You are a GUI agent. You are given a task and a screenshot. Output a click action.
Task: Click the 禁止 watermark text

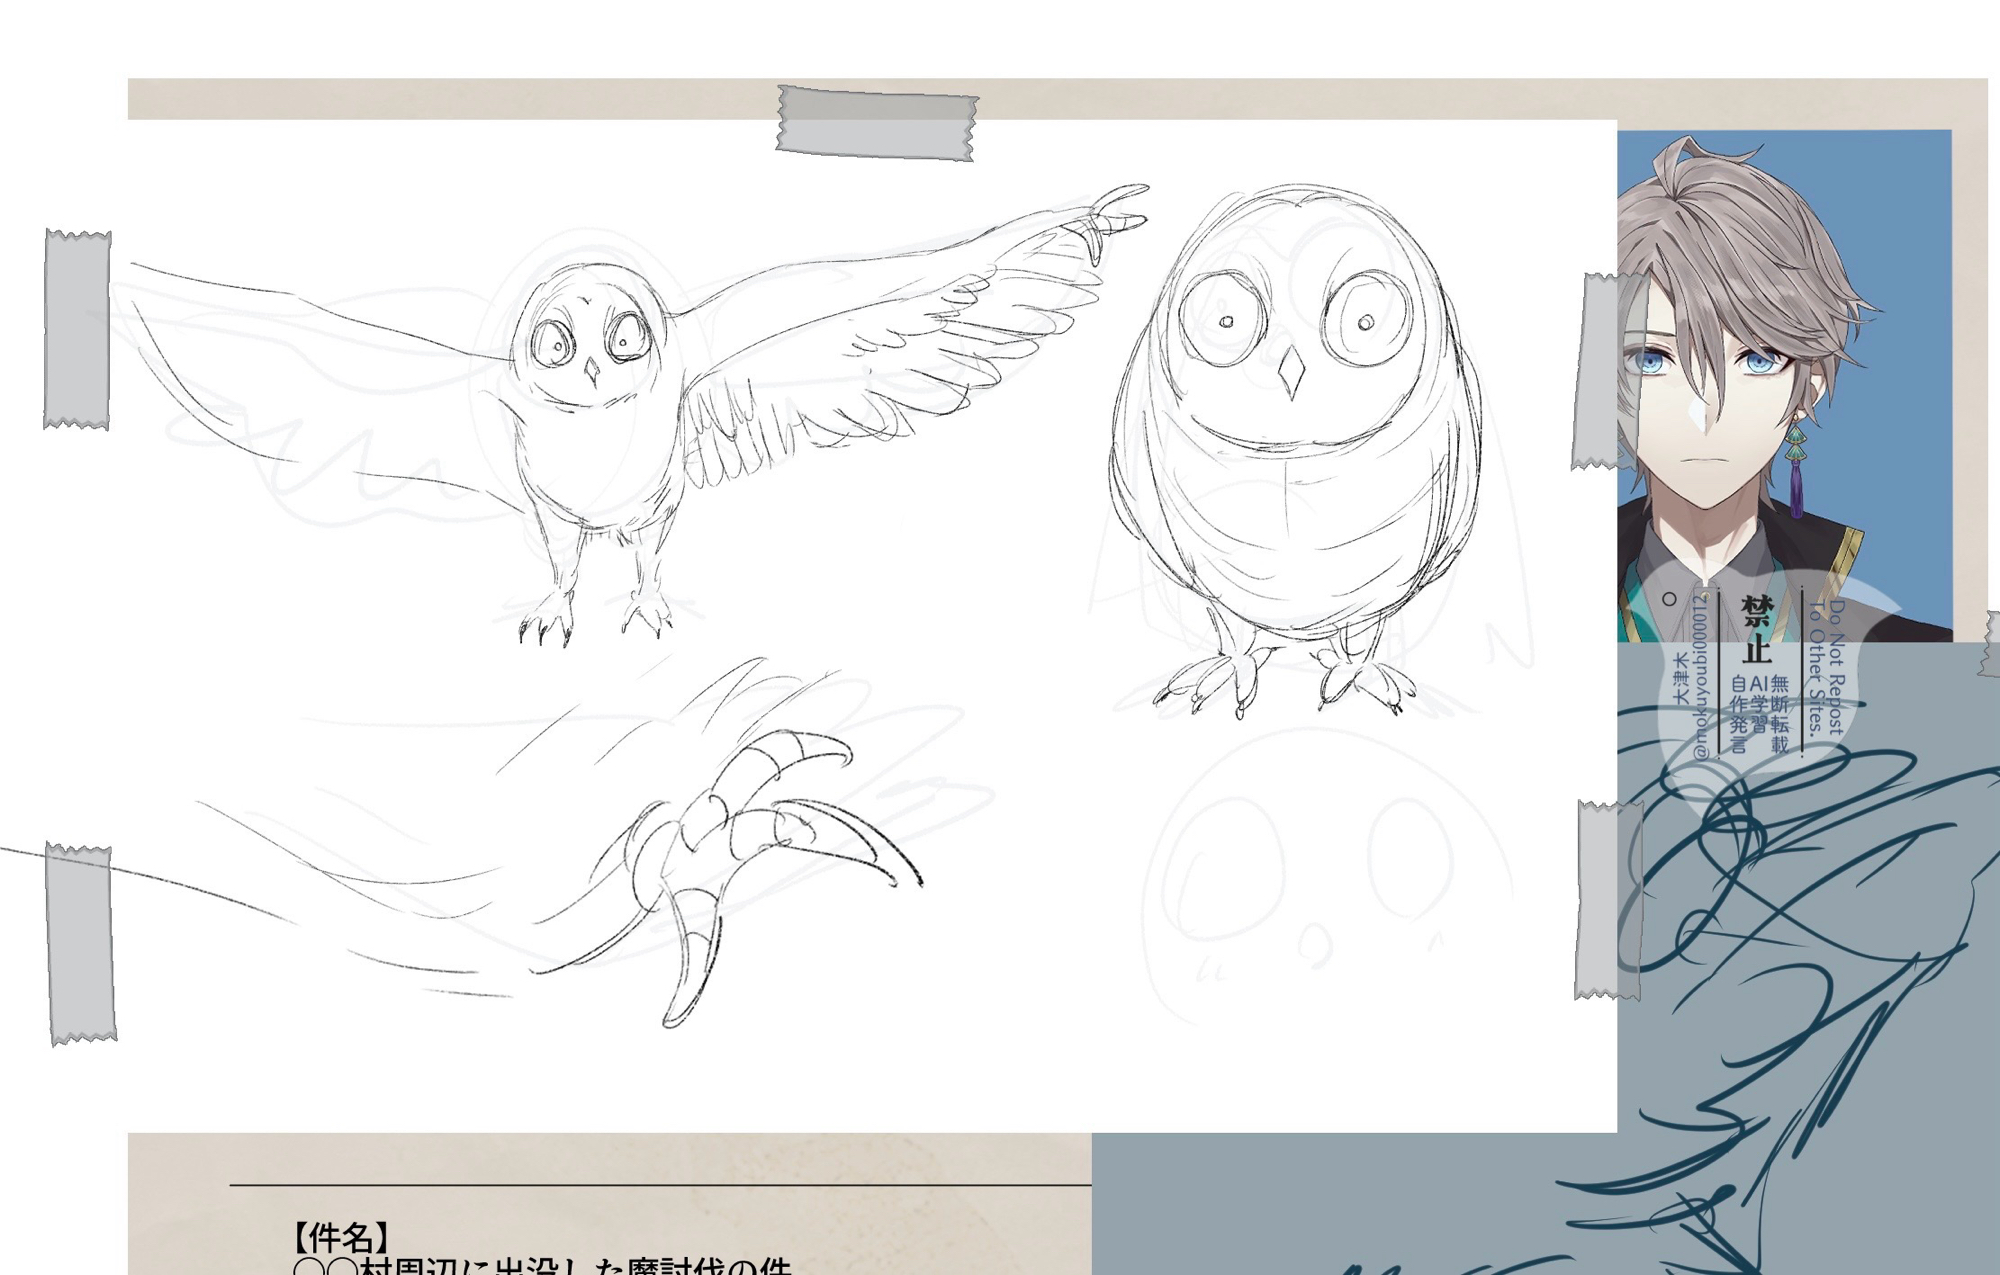click(x=1757, y=630)
